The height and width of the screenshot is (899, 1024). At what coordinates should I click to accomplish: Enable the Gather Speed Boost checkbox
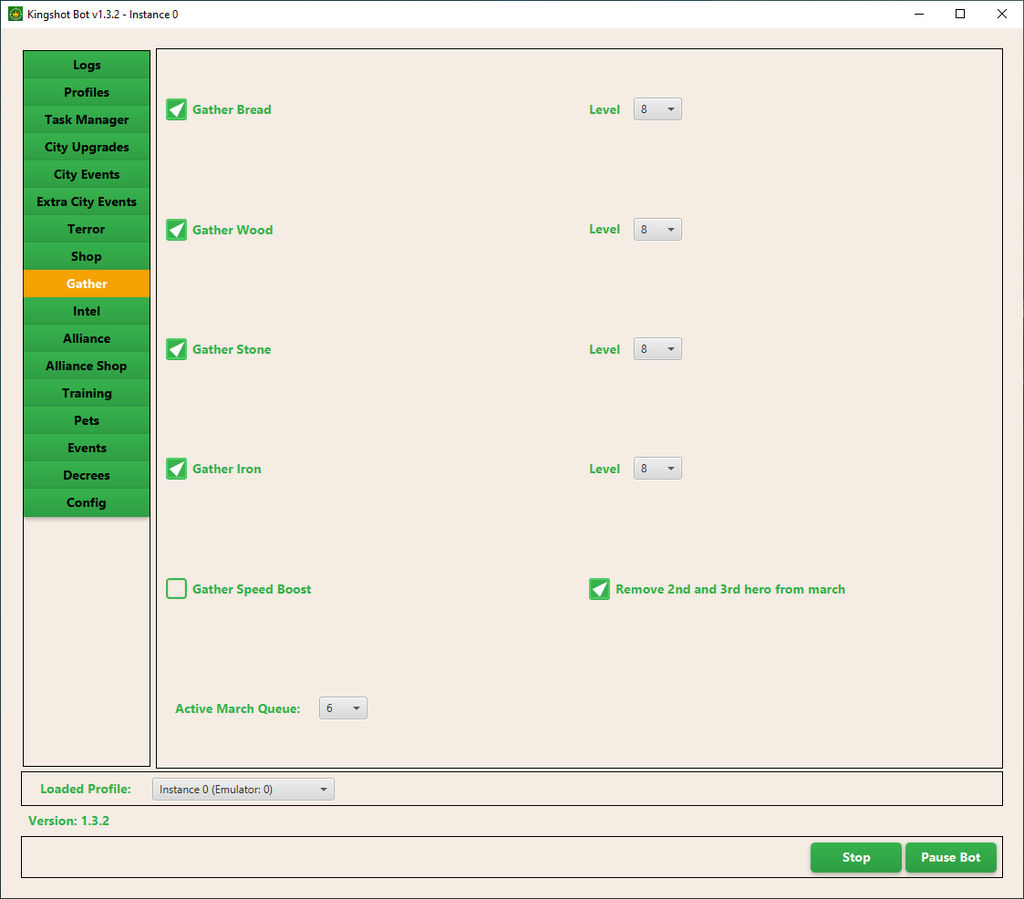(x=177, y=589)
